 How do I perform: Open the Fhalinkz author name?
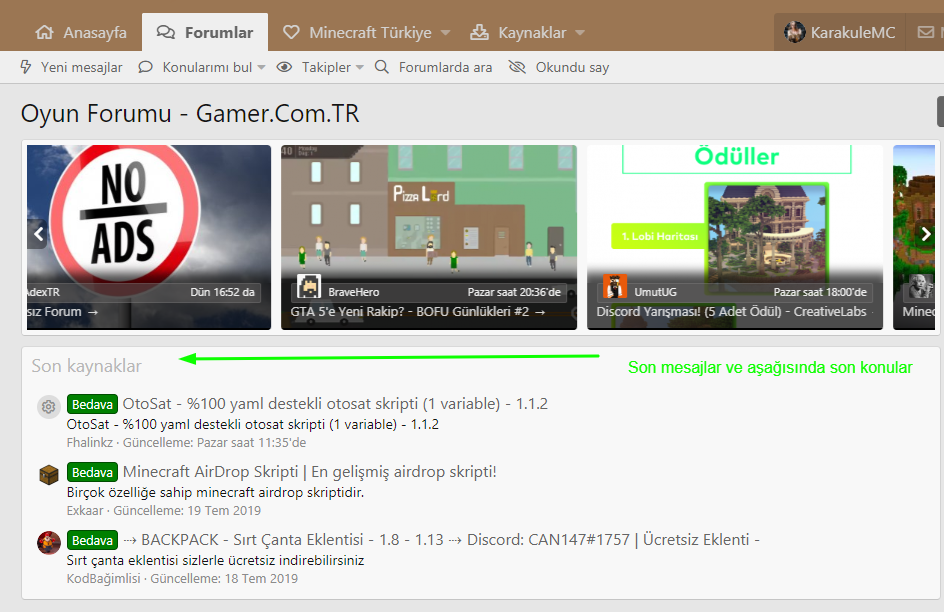click(90, 443)
